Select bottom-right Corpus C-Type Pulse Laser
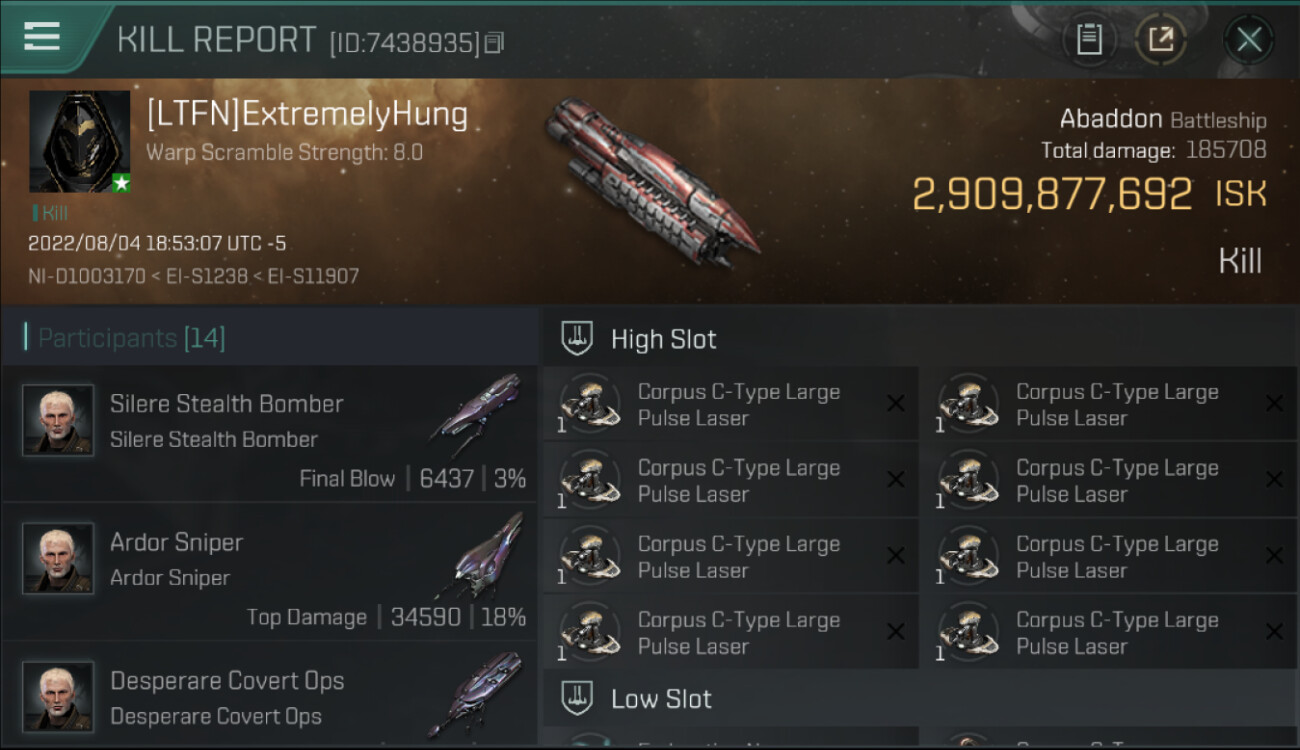The image size is (1300, 750). [x=1110, y=632]
